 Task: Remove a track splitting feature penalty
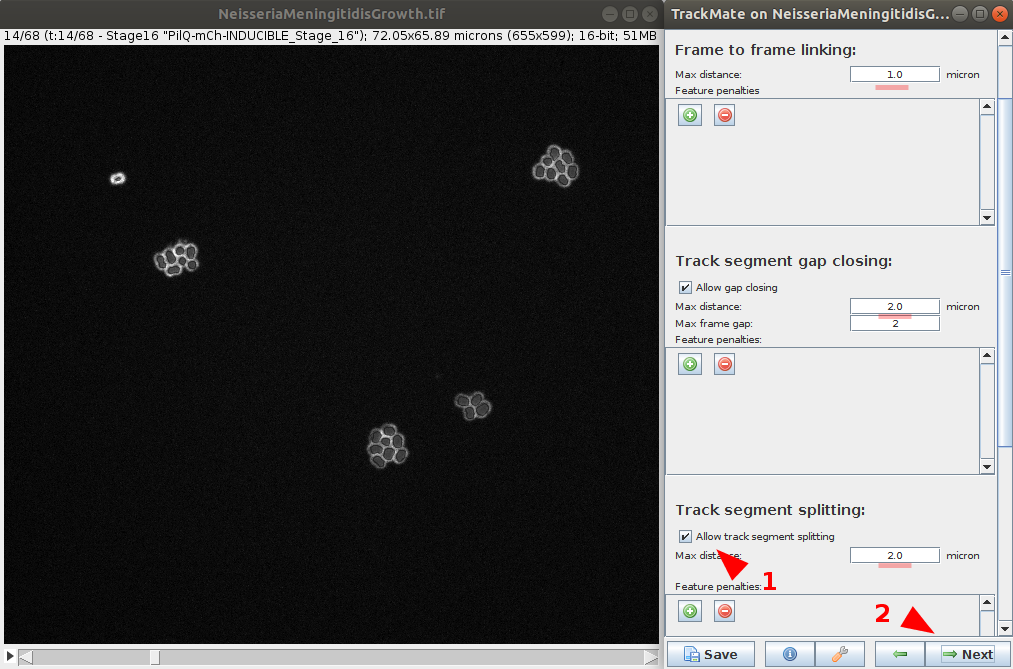tap(725, 611)
